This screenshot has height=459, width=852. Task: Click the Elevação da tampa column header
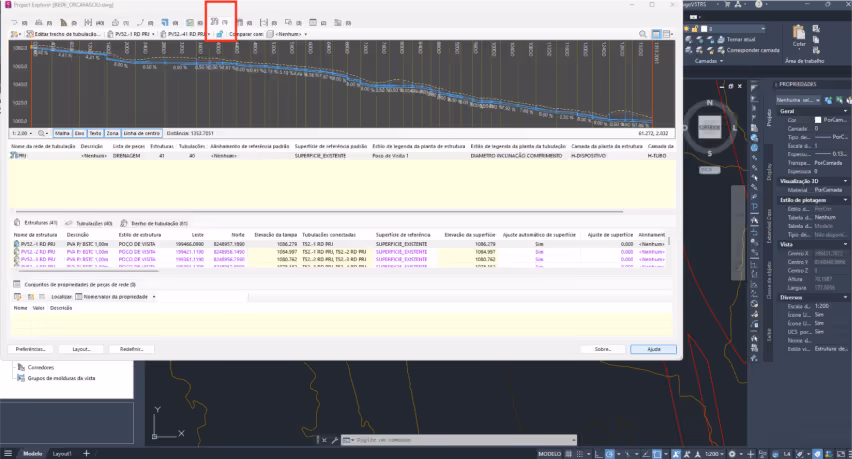point(275,235)
